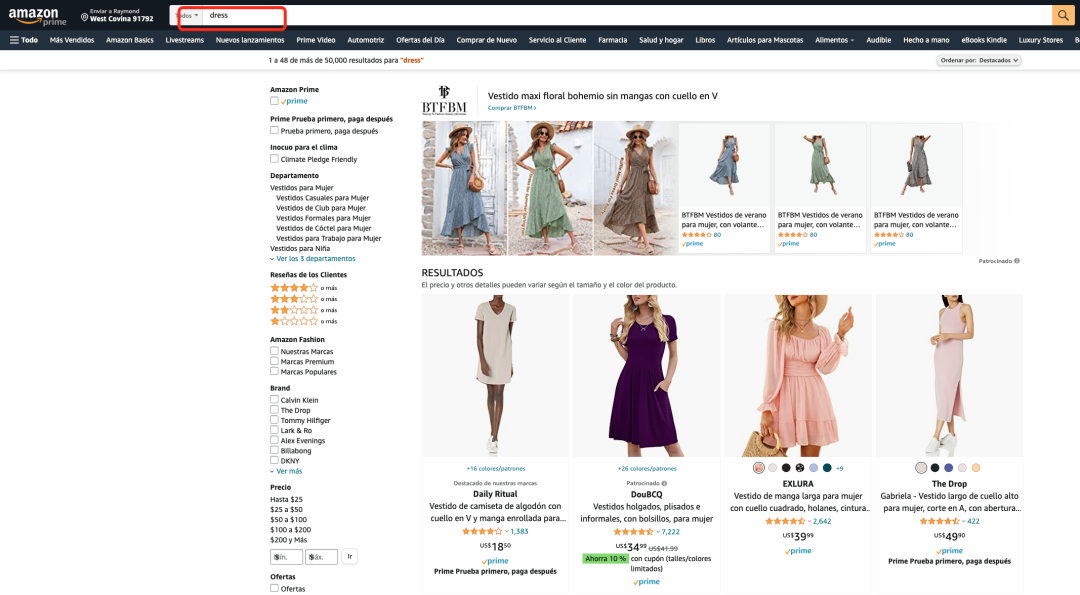Filter by one star and up
Viewport: 1080px width, 595px height.
[294, 321]
